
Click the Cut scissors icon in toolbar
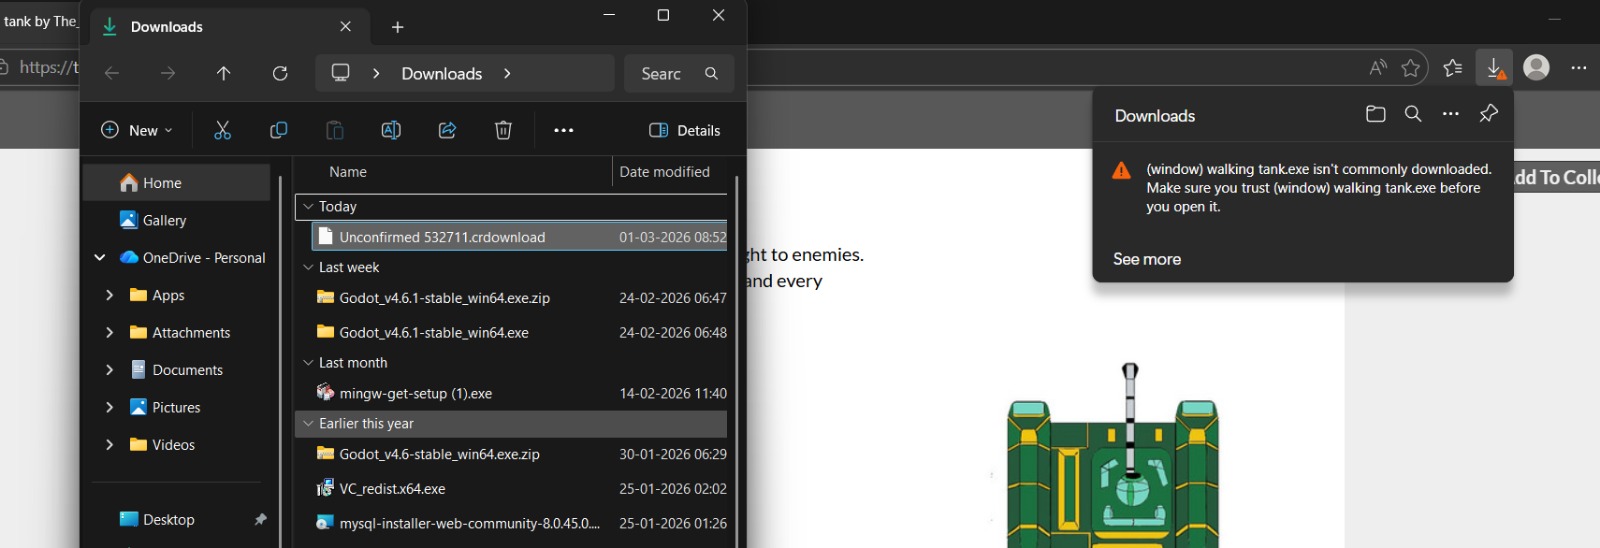click(x=222, y=130)
